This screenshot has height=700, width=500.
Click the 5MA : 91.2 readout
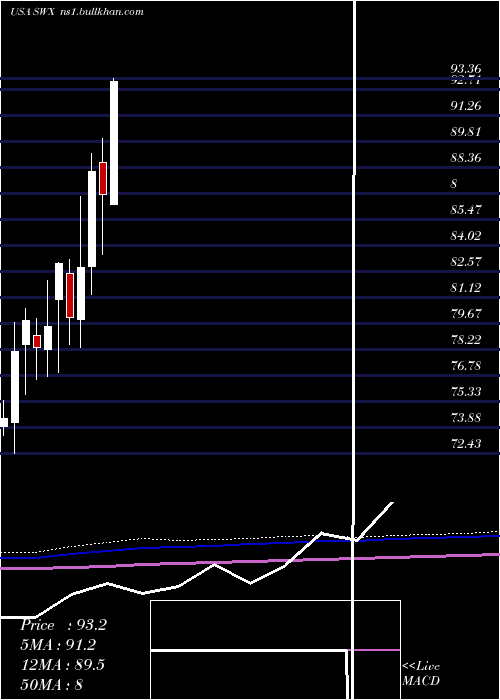pyautogui.click(x=58, y=645)
